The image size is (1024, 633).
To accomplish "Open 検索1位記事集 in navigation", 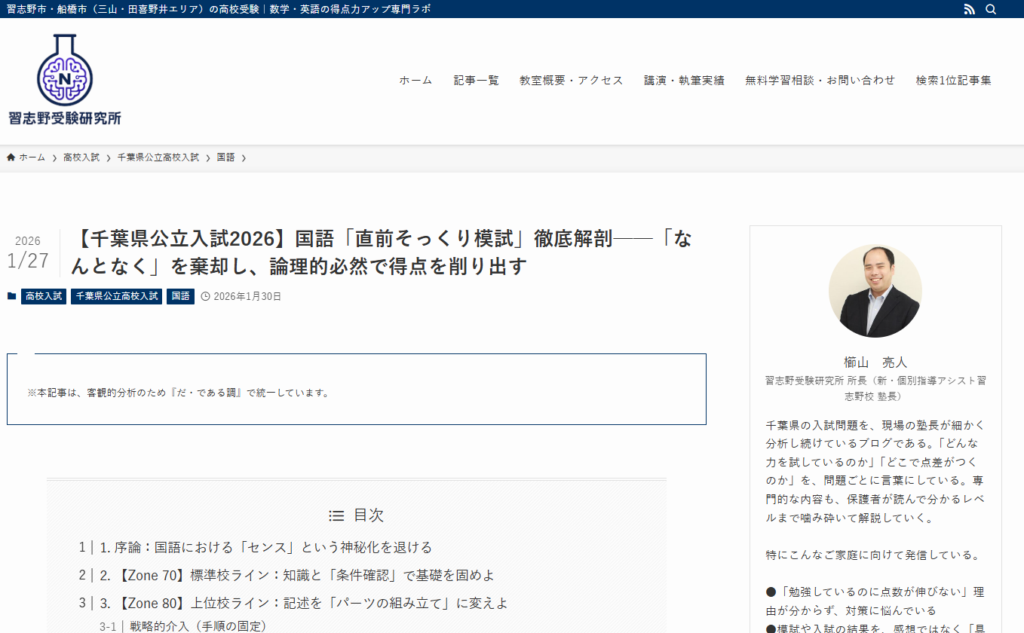I will (953, 81).
